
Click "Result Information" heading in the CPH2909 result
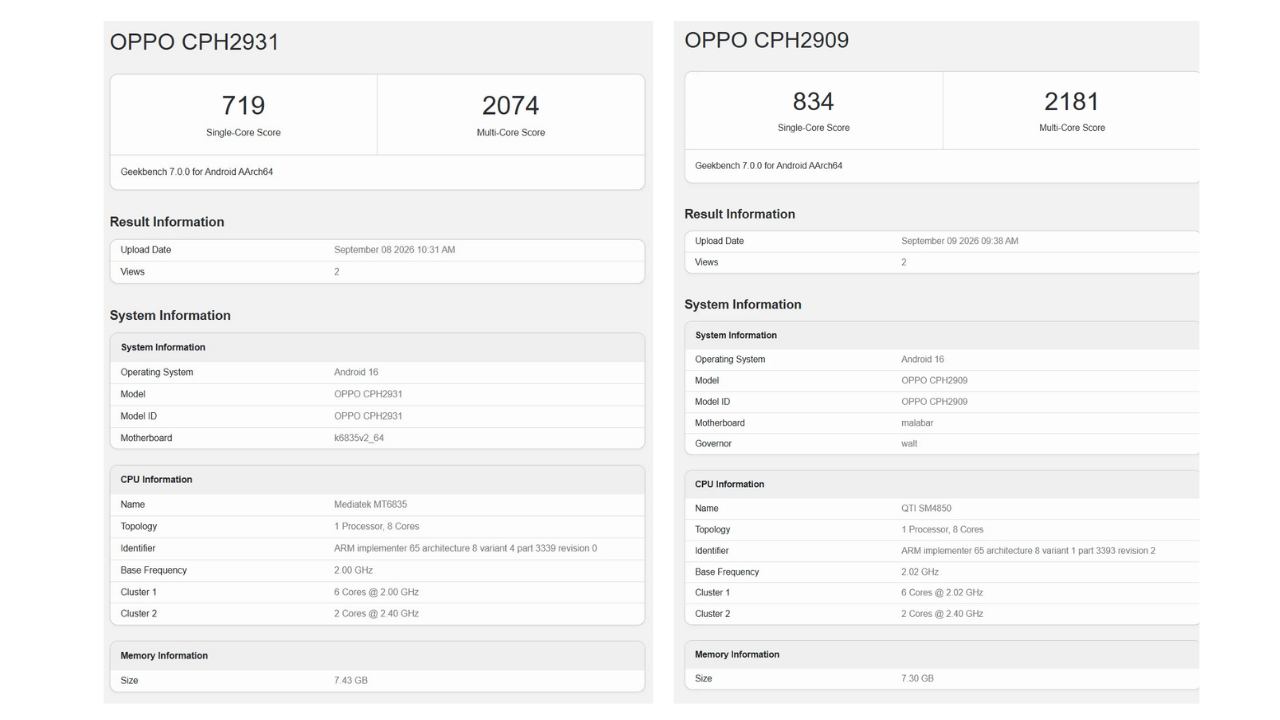pyautogui.click(x=740, y=214)
